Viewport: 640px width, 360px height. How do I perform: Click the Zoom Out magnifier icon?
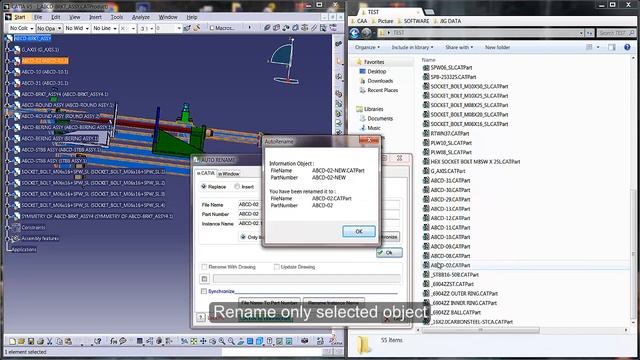(231, 341)
